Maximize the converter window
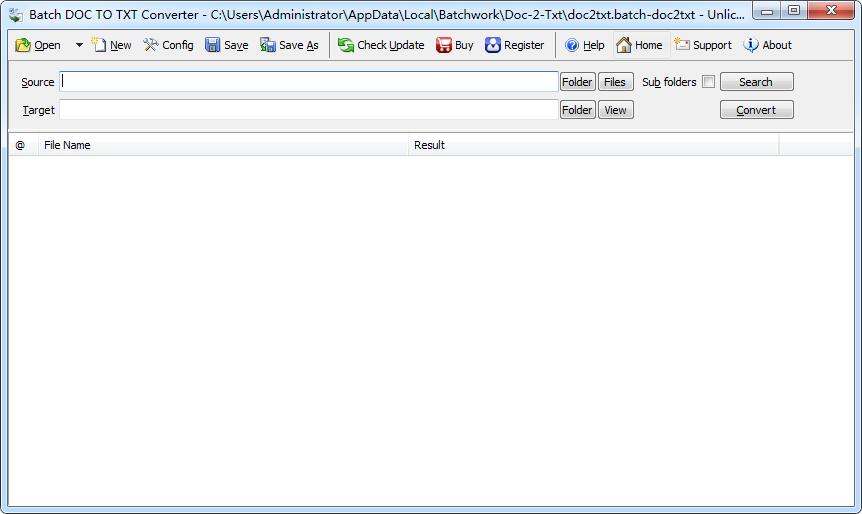The image size is (862, 514). pyautogui.click(x=794, y=10)
